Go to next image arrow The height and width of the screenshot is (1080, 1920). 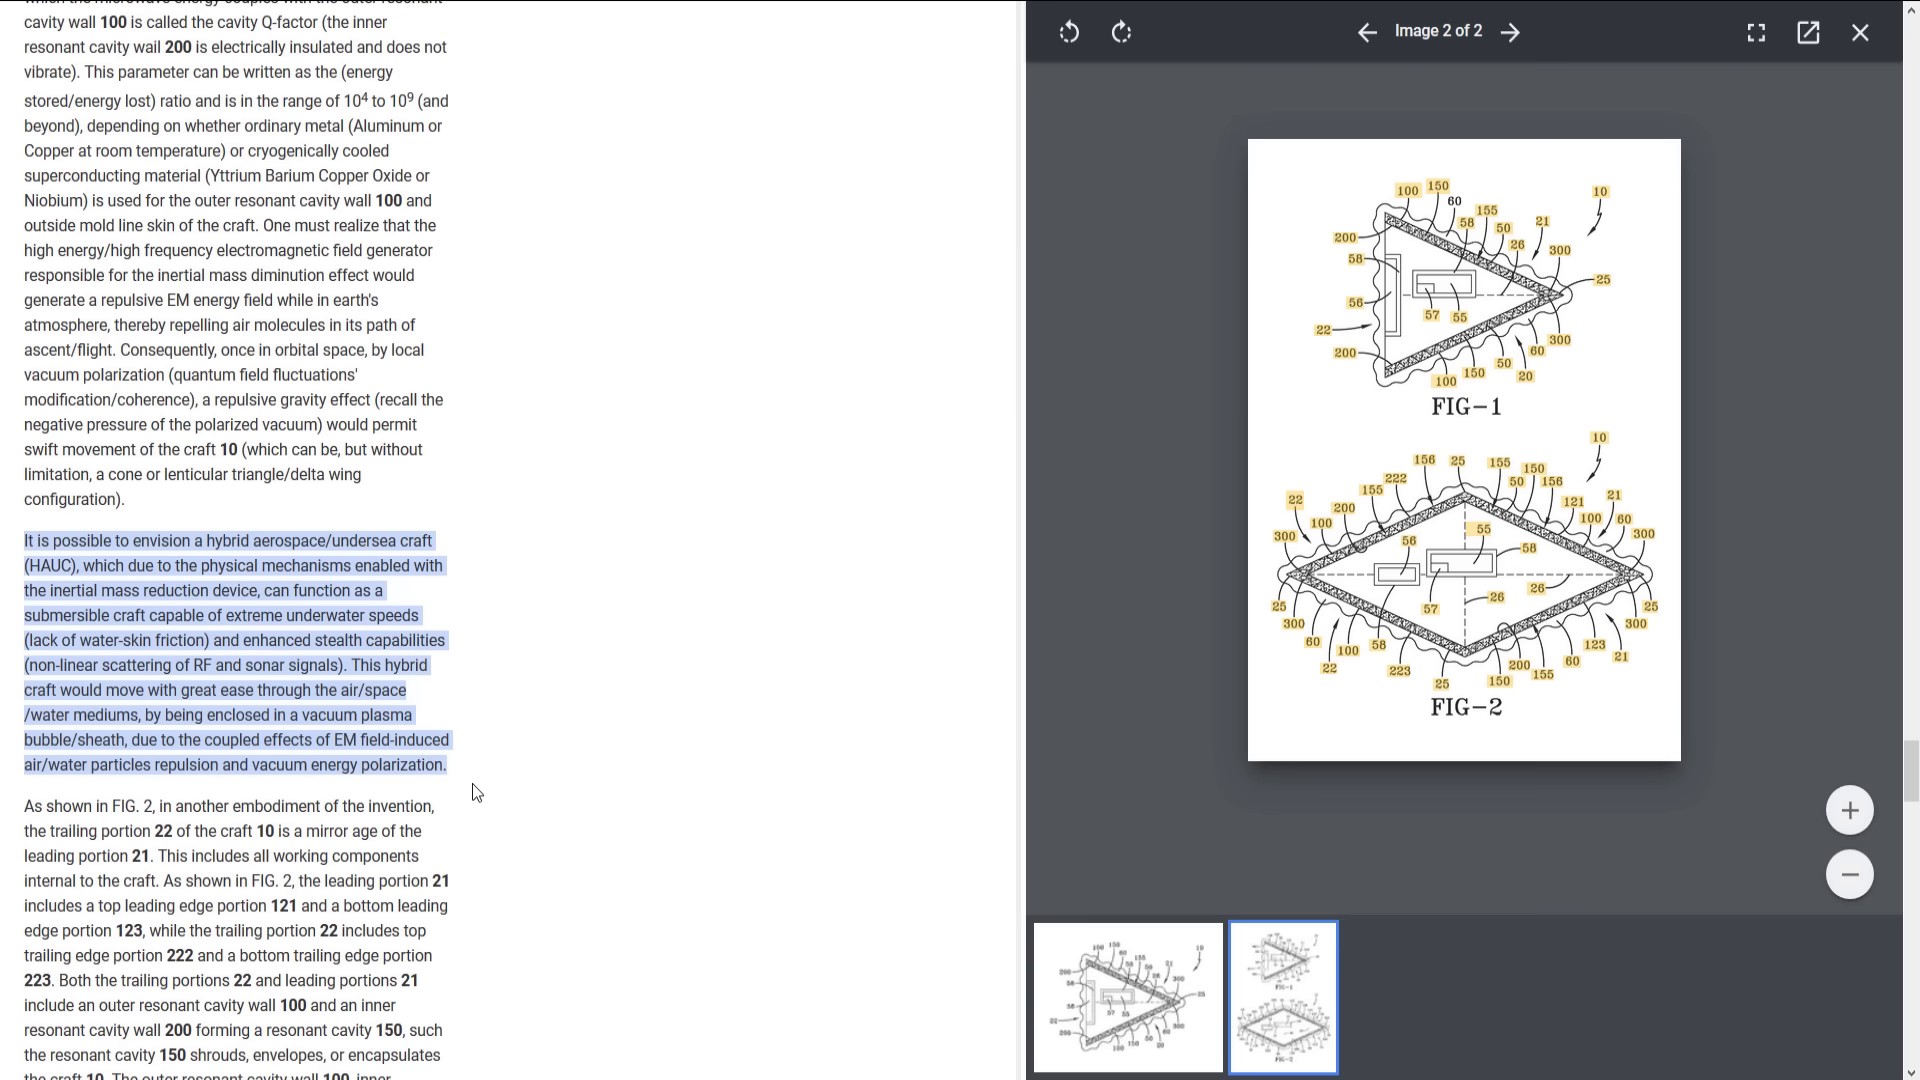(x=1511, y=32)
